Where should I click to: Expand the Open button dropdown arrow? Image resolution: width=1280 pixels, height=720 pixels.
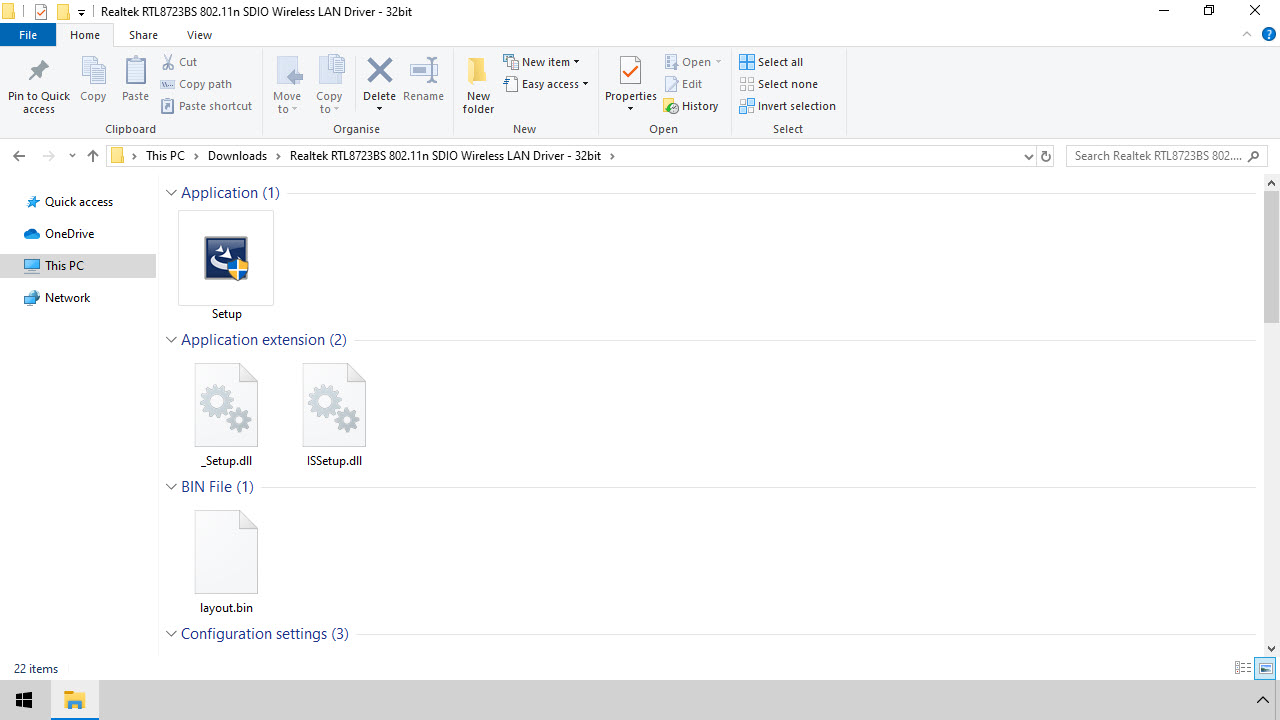pyautogui.click(x=718, y=62)
